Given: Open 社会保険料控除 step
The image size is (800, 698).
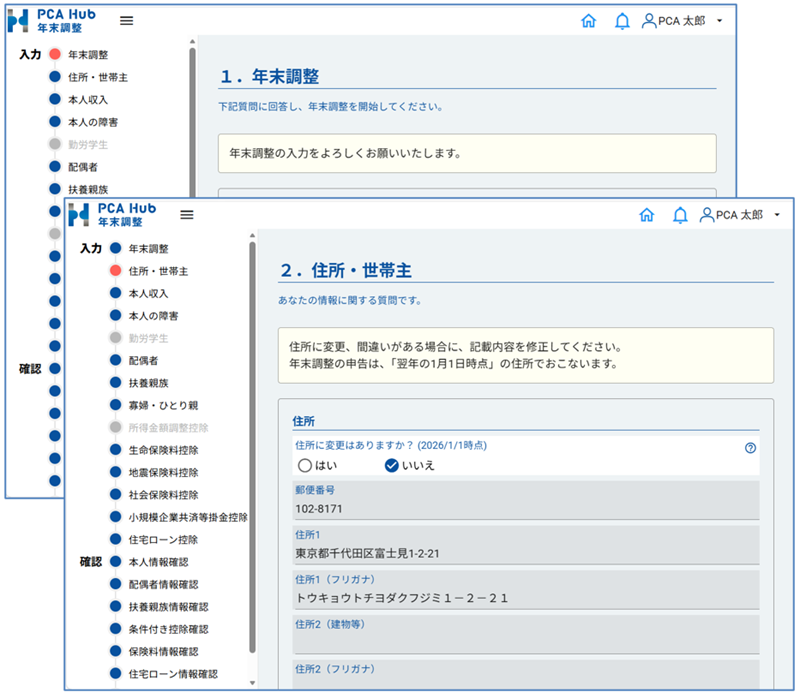Looking at the screenshot, I should (163, 495).
